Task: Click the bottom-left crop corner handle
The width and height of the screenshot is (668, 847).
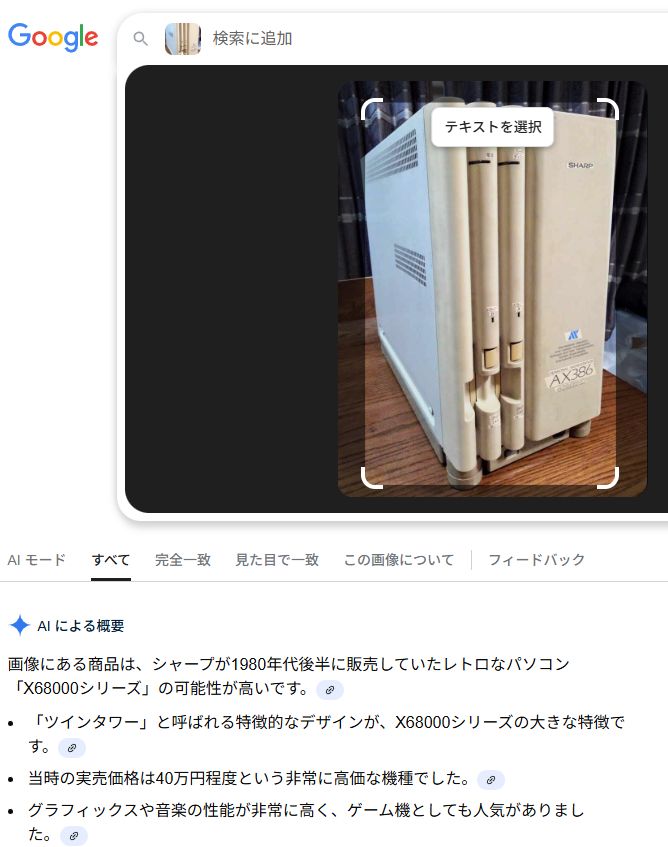Action: (x=371, y=479)
